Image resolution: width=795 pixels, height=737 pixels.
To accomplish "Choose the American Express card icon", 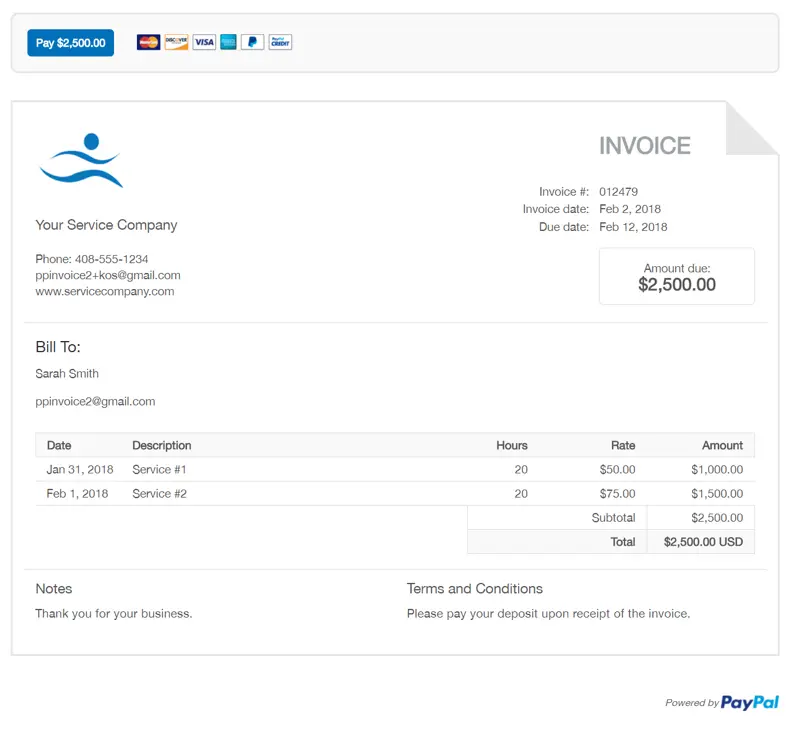I will click(x=228, y=42).
